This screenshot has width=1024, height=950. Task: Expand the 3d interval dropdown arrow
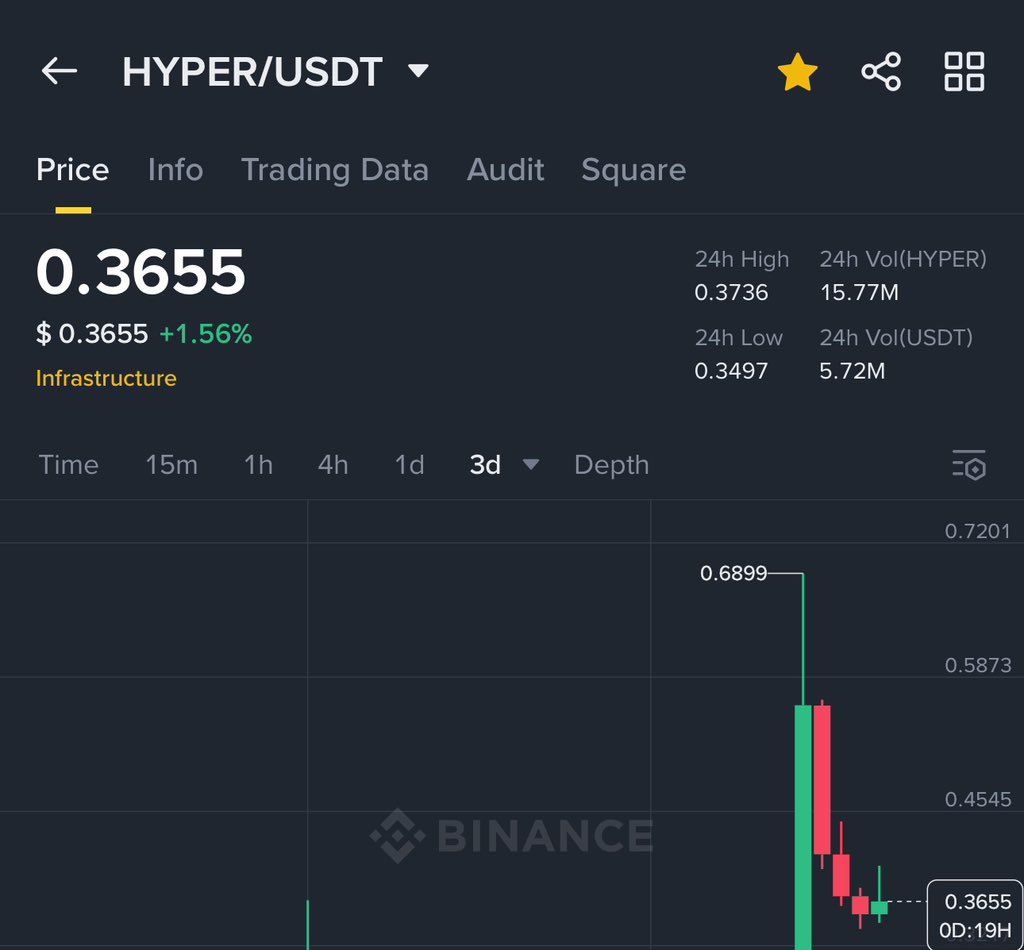531,464
